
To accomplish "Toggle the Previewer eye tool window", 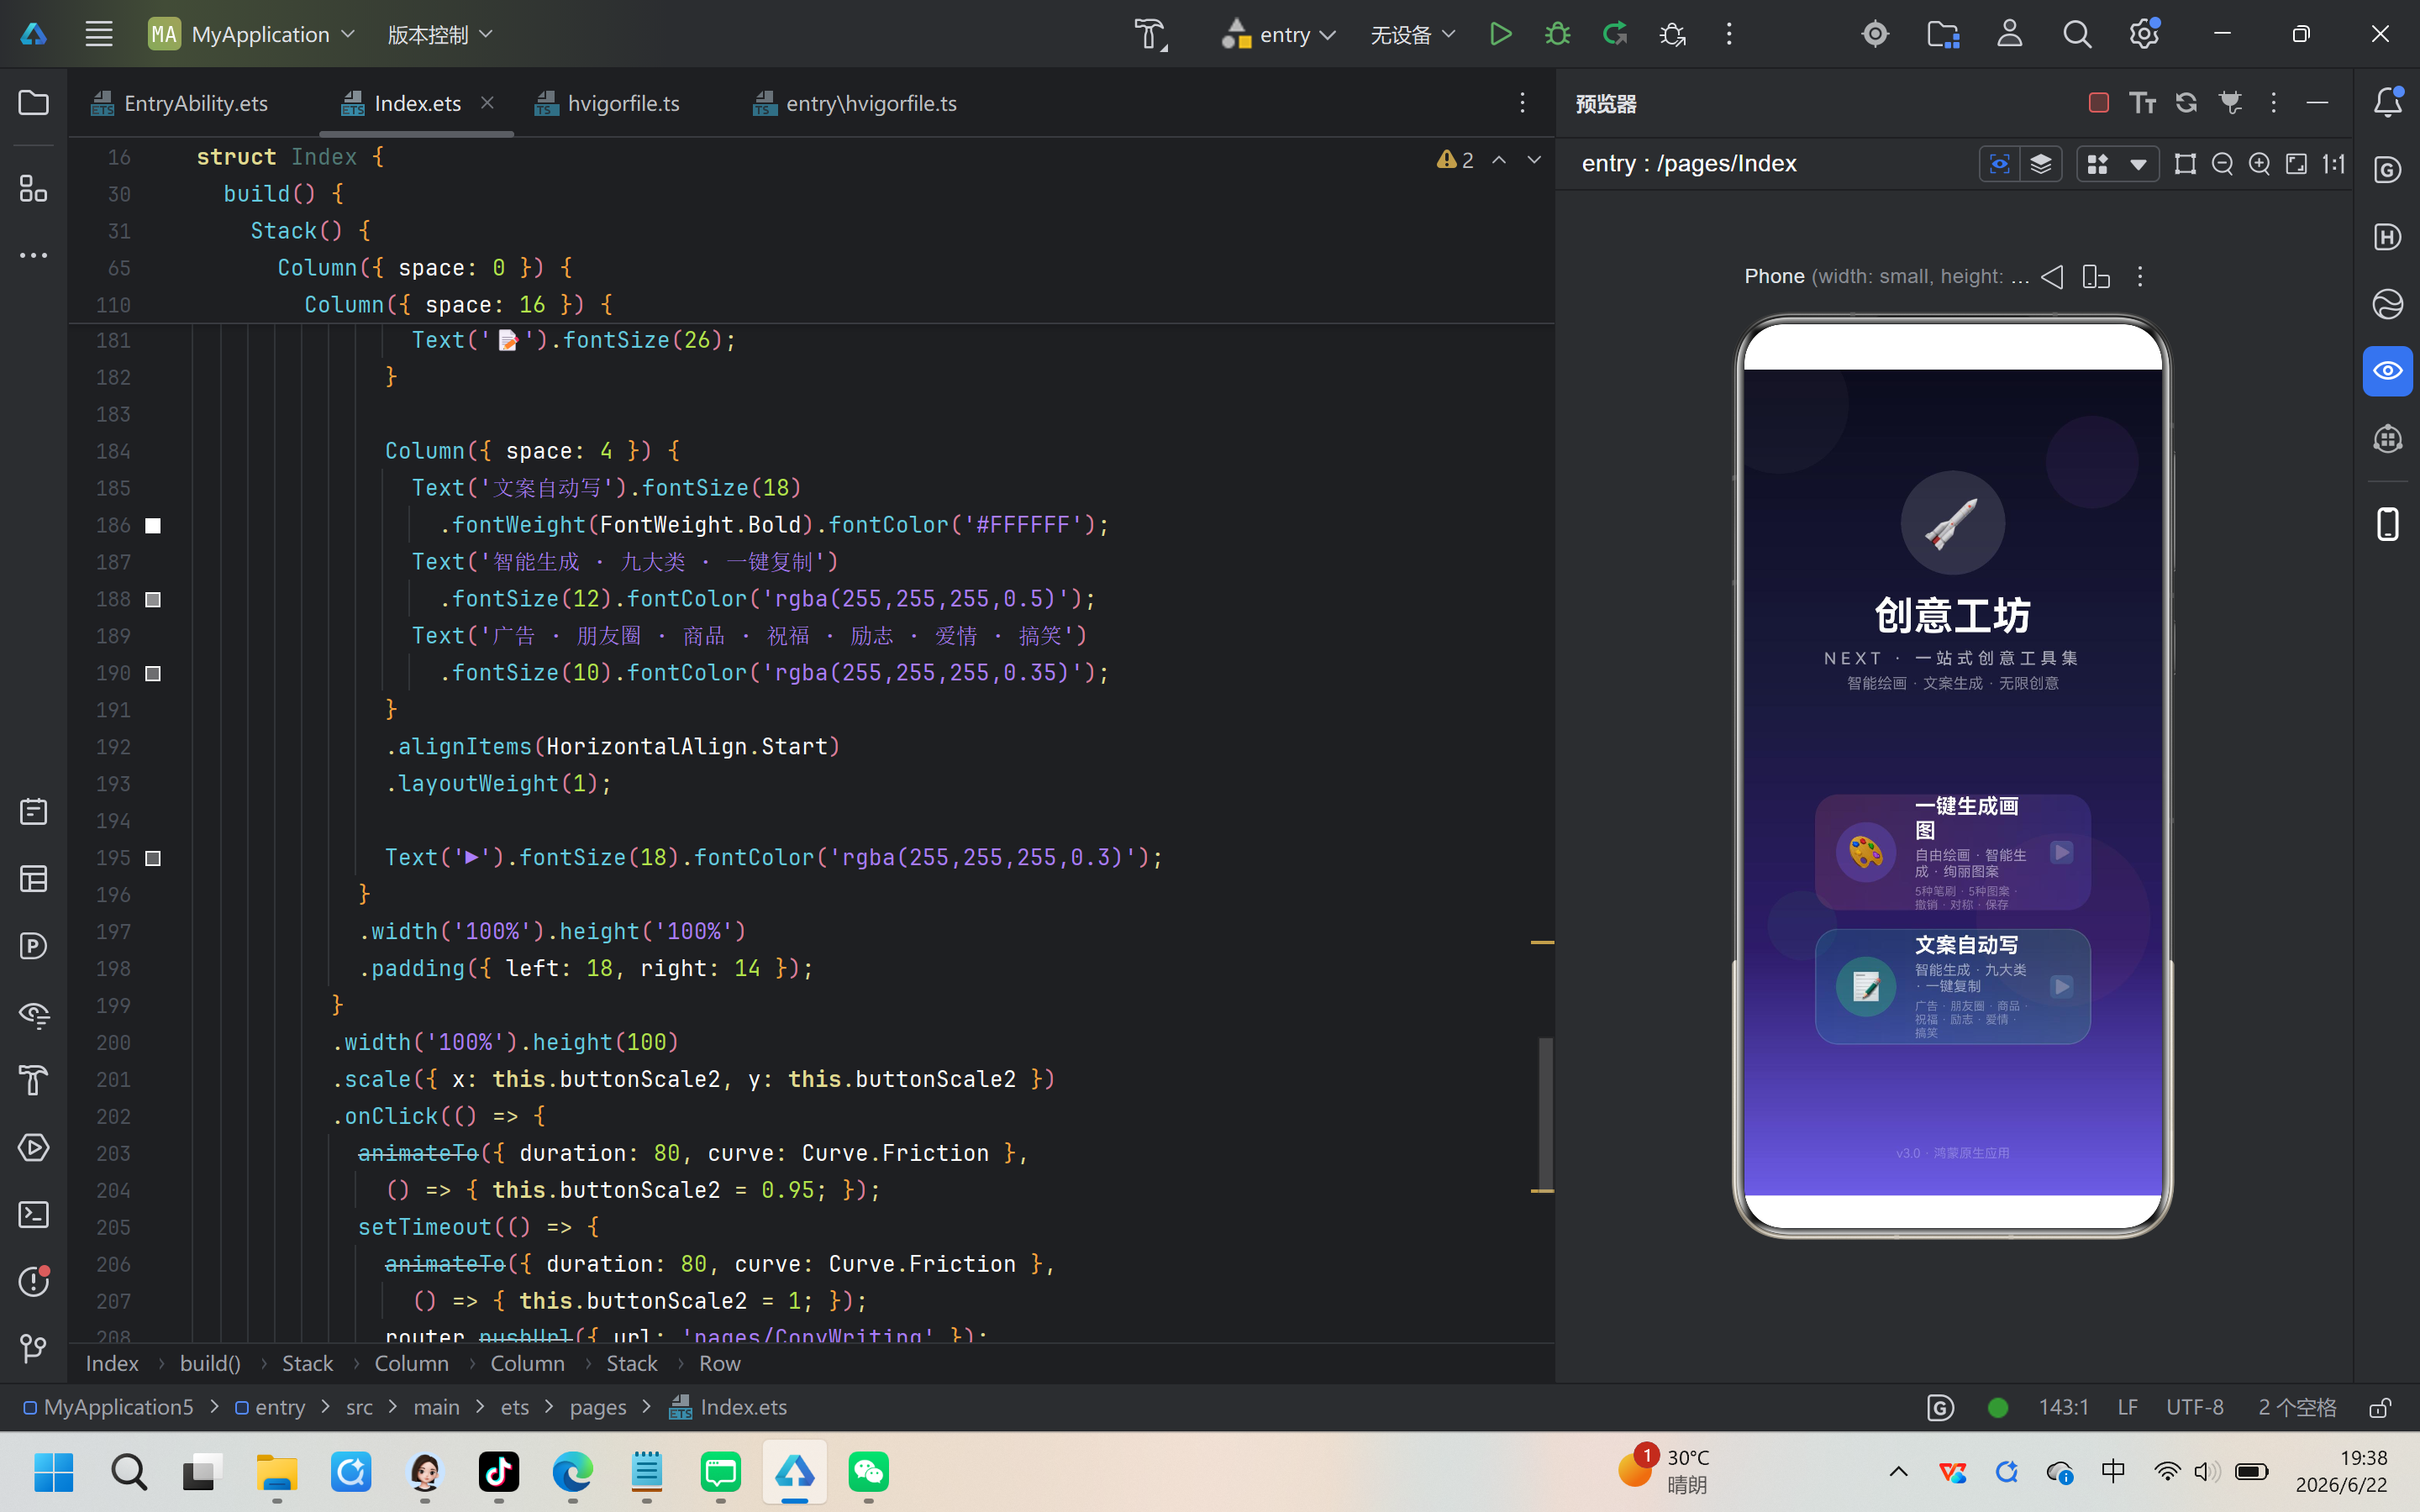I will coord(2388,371).
